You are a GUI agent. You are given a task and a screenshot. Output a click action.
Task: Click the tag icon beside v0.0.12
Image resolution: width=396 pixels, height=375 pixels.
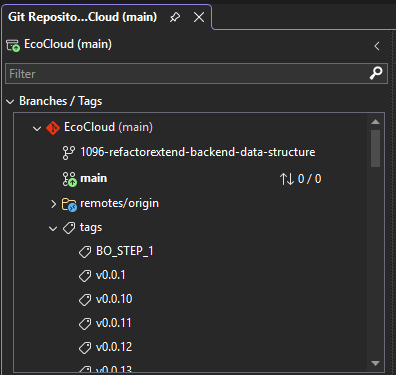click(x=85, y=348)
